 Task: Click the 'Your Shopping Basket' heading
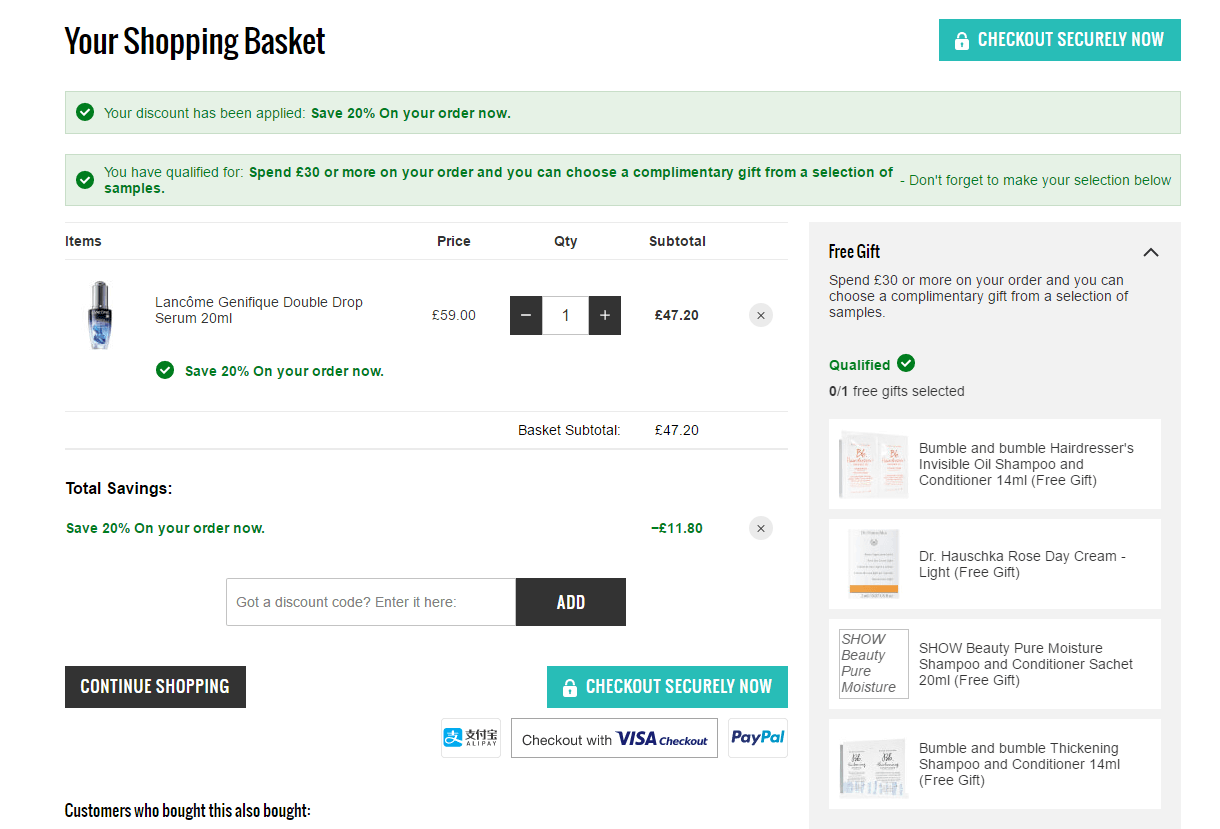coord(195,42)
